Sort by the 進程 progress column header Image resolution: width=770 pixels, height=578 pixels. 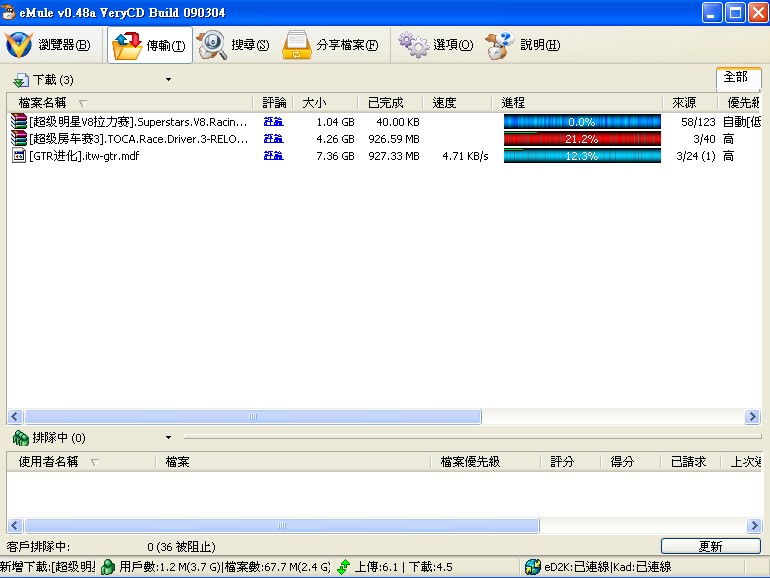[513, 102]
